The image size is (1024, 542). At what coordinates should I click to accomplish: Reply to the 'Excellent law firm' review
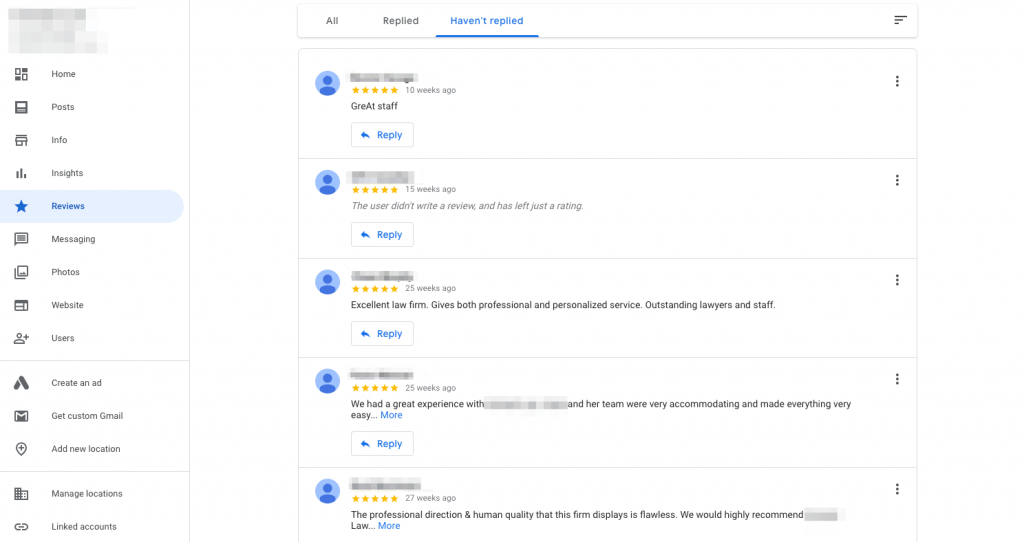click(x=382, y=334)
